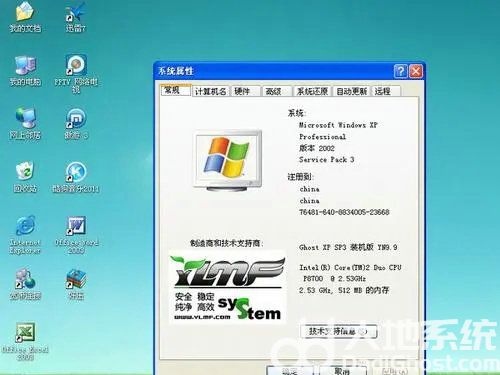Image resolution: width=500 pixels, height=375 pixels.
Task: Open the My Documents (我的文档) desktop icon
Action: [25, 17]
